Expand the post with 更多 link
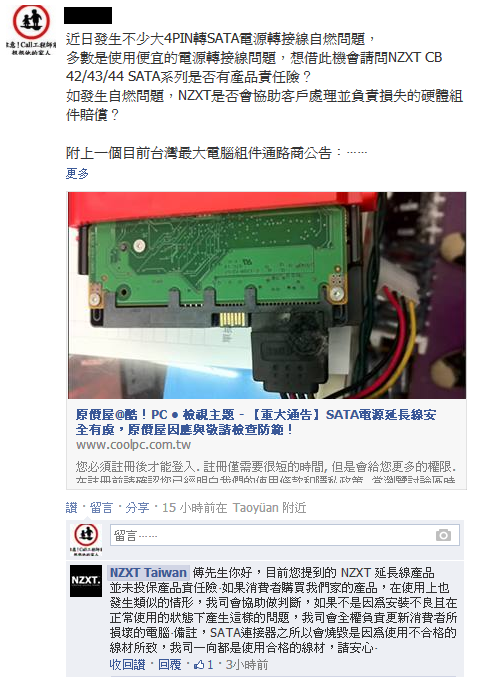 click(x=77, y=174)
